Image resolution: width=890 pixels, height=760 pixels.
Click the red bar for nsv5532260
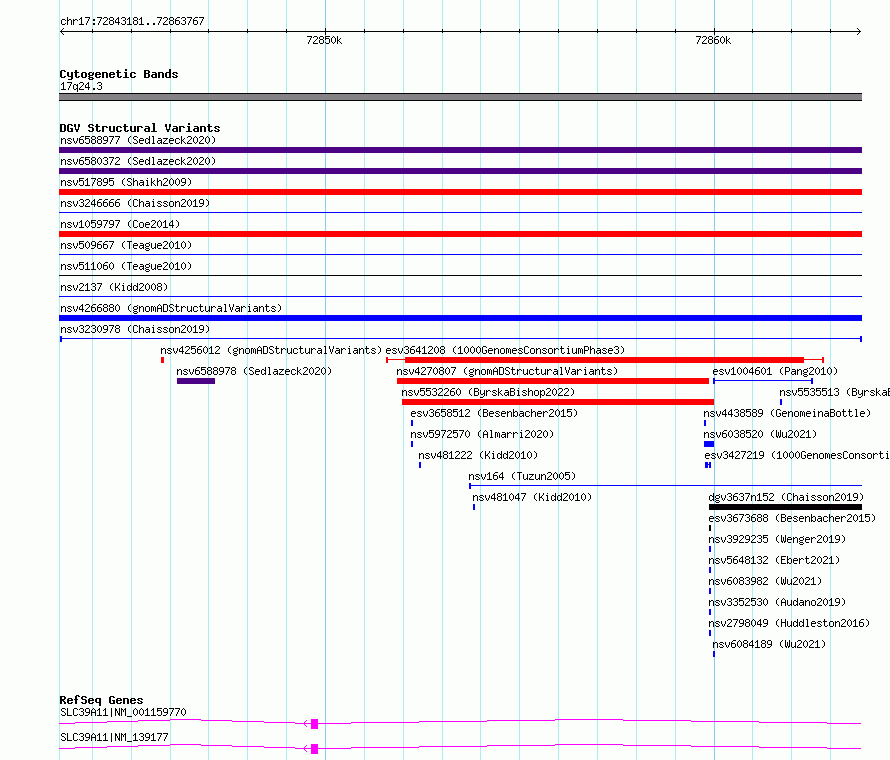[x=558, y=402]
